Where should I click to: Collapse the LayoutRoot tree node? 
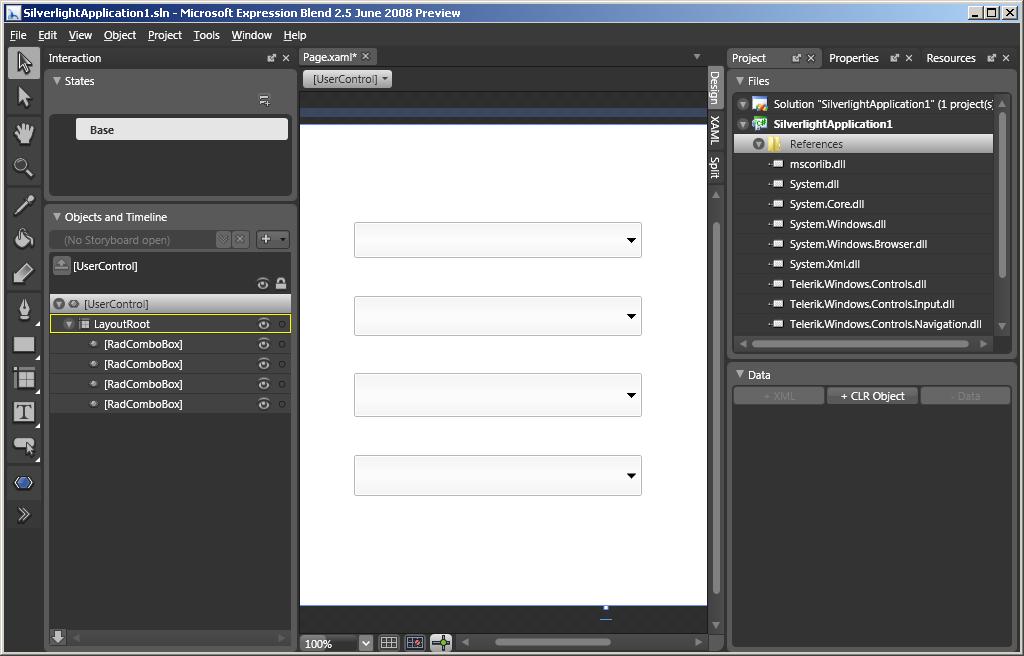69,324
